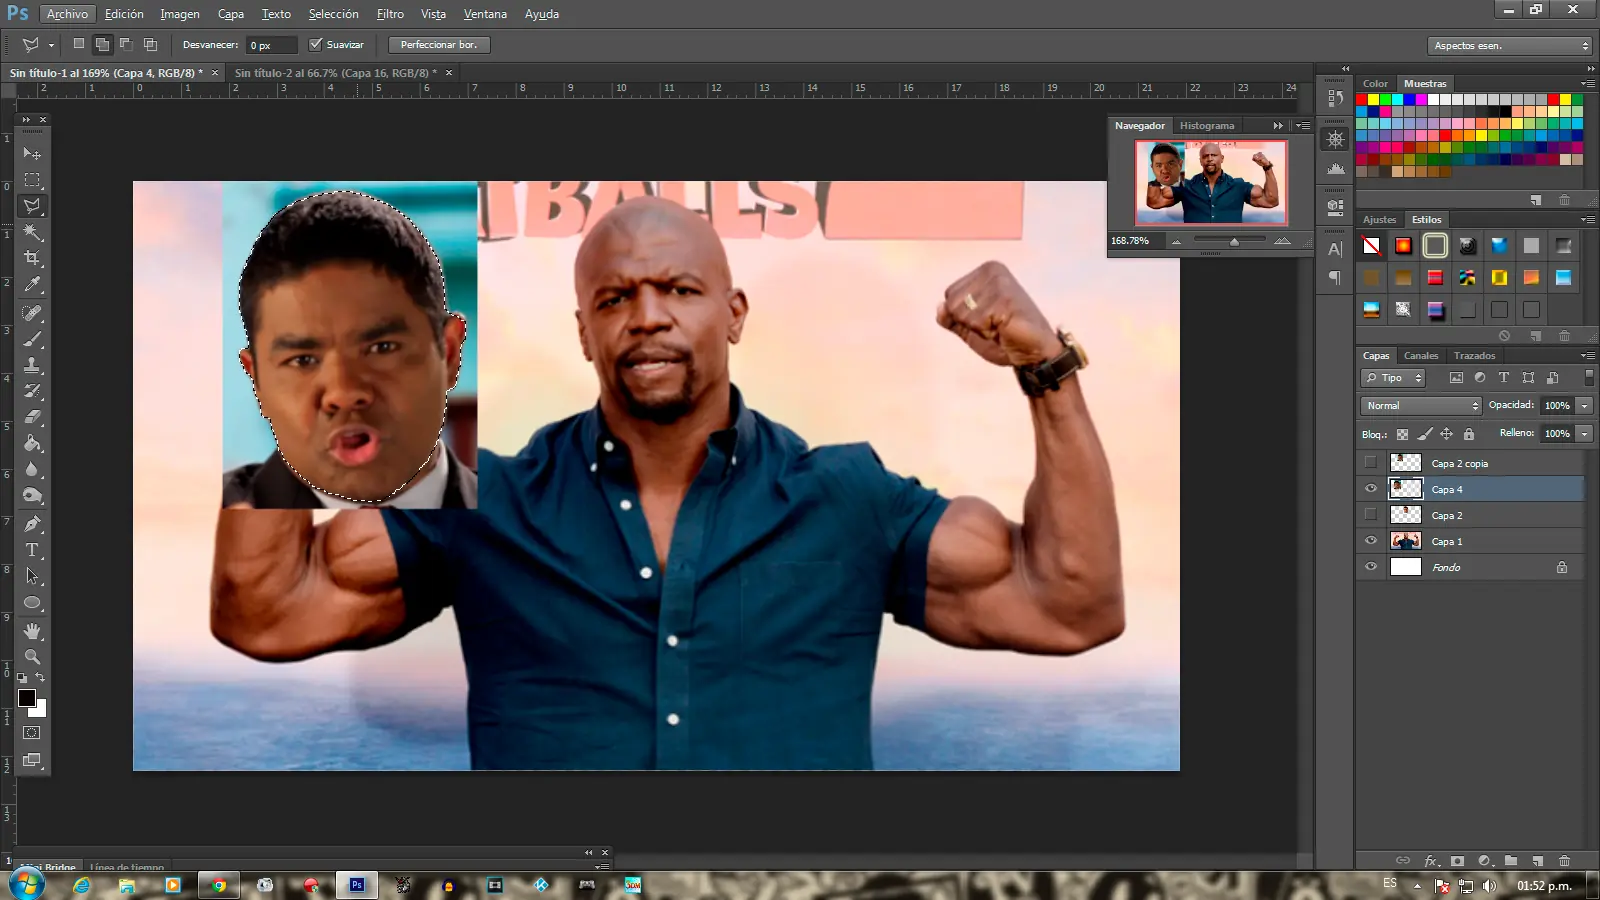The image size is (1600, 900).
Task: Pick the first red swatch in Muestras
Action: pos(1361,100)
